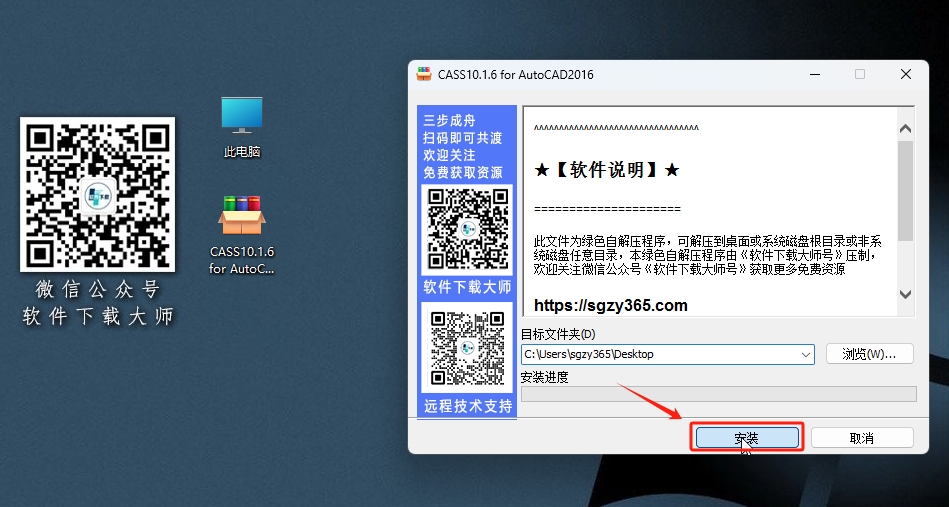This screenshot has width=949, height=507.
Task: Click the 三步成舟 sidebar text
Action: 450,120
